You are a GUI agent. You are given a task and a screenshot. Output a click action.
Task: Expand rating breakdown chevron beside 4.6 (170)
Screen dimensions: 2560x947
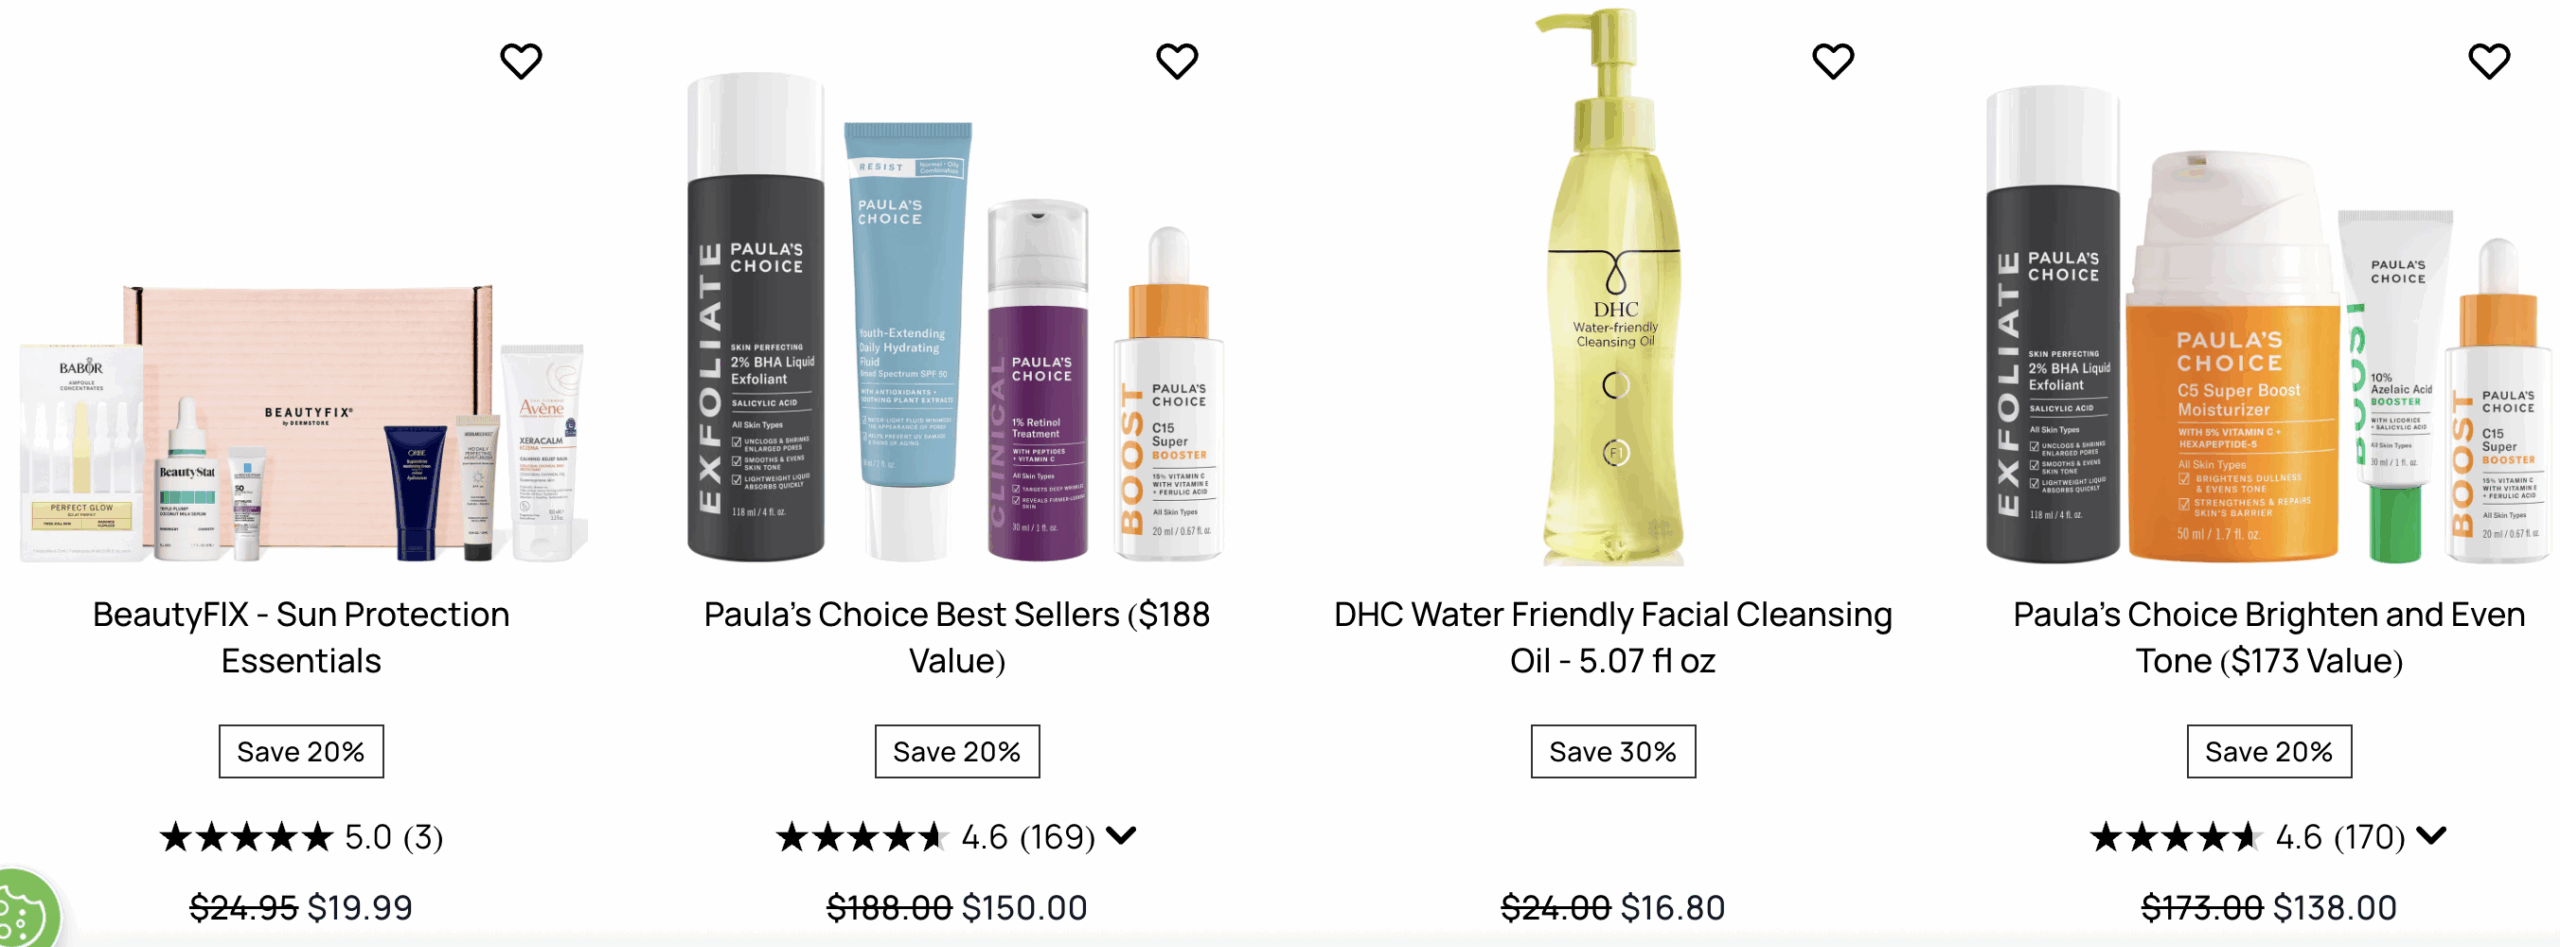tap(2431, 835)
